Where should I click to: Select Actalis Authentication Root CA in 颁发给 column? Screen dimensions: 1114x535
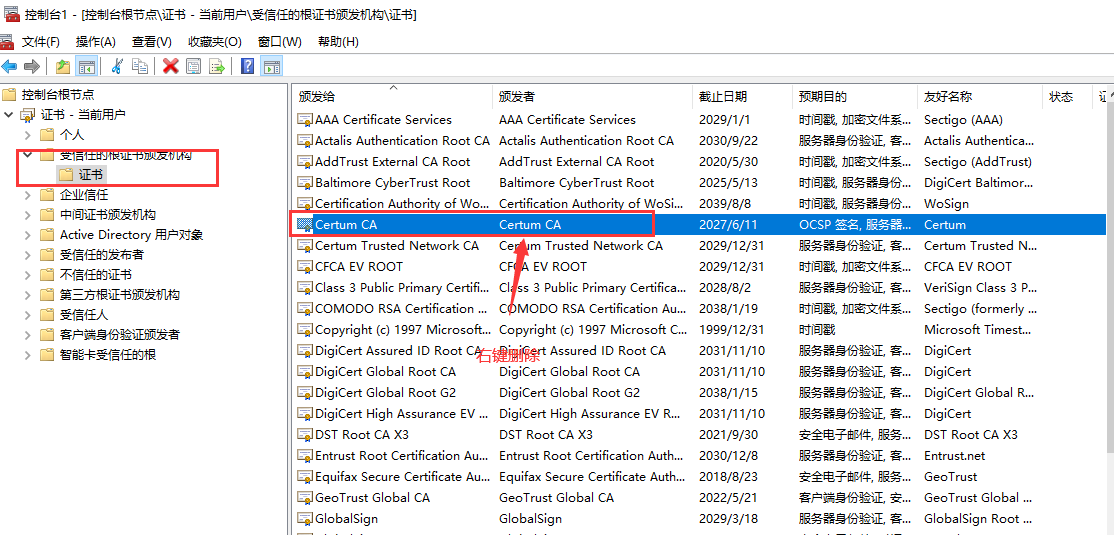[402, 141]
